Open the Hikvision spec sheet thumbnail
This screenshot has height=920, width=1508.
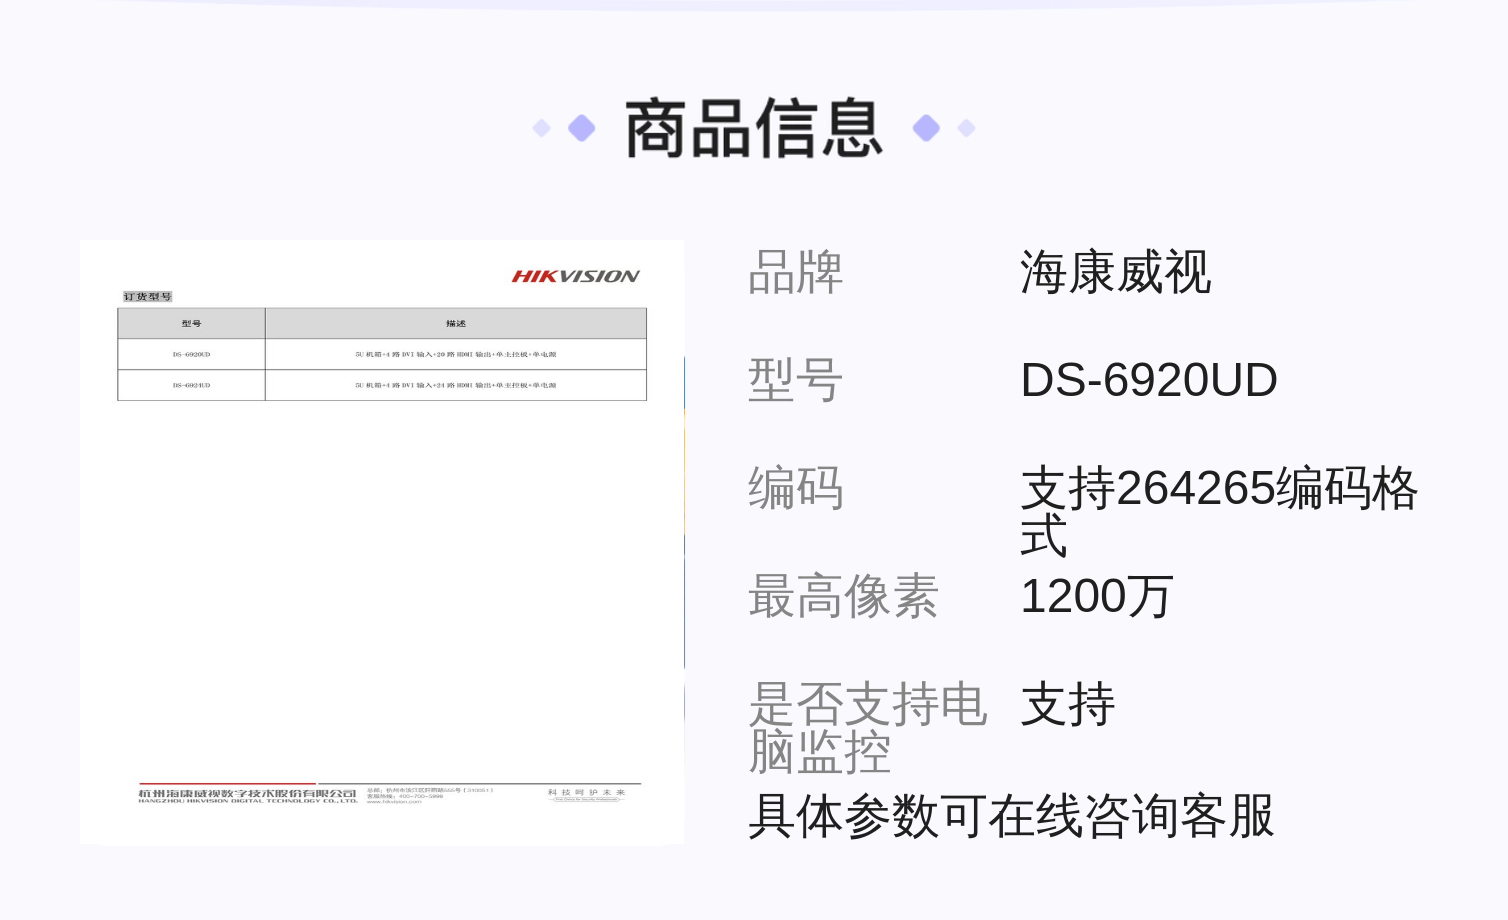click(382, 542)
